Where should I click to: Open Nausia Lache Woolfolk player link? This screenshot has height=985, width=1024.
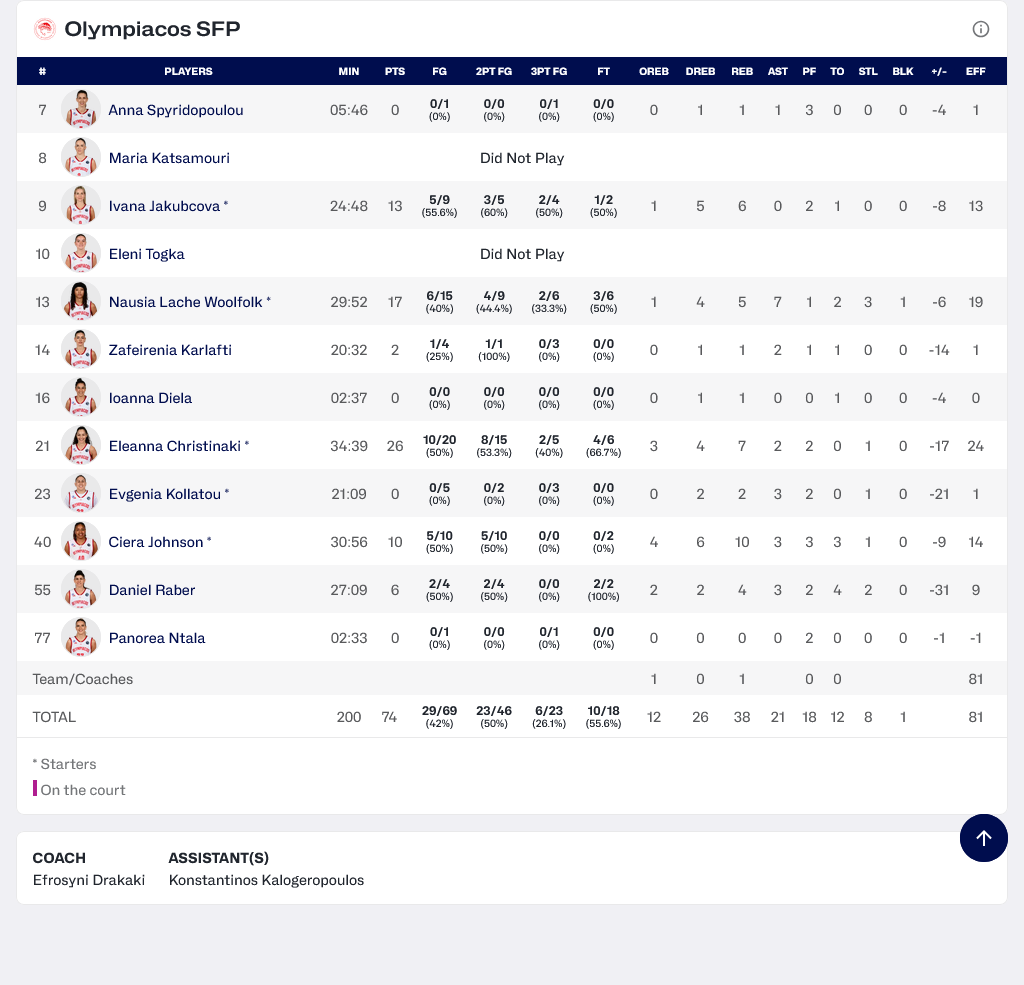click(185, 302)
